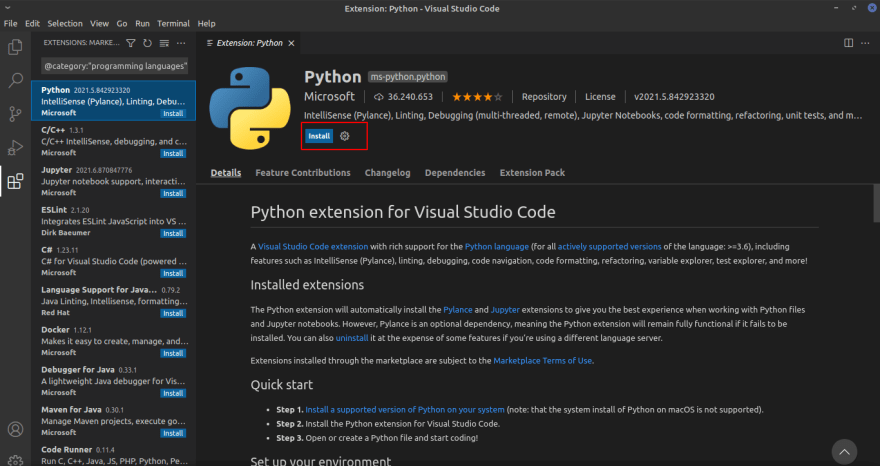This screenshot has width=880, height=466.
Task: Open extensions panel More Actions menu
Action: pos(181,43)
